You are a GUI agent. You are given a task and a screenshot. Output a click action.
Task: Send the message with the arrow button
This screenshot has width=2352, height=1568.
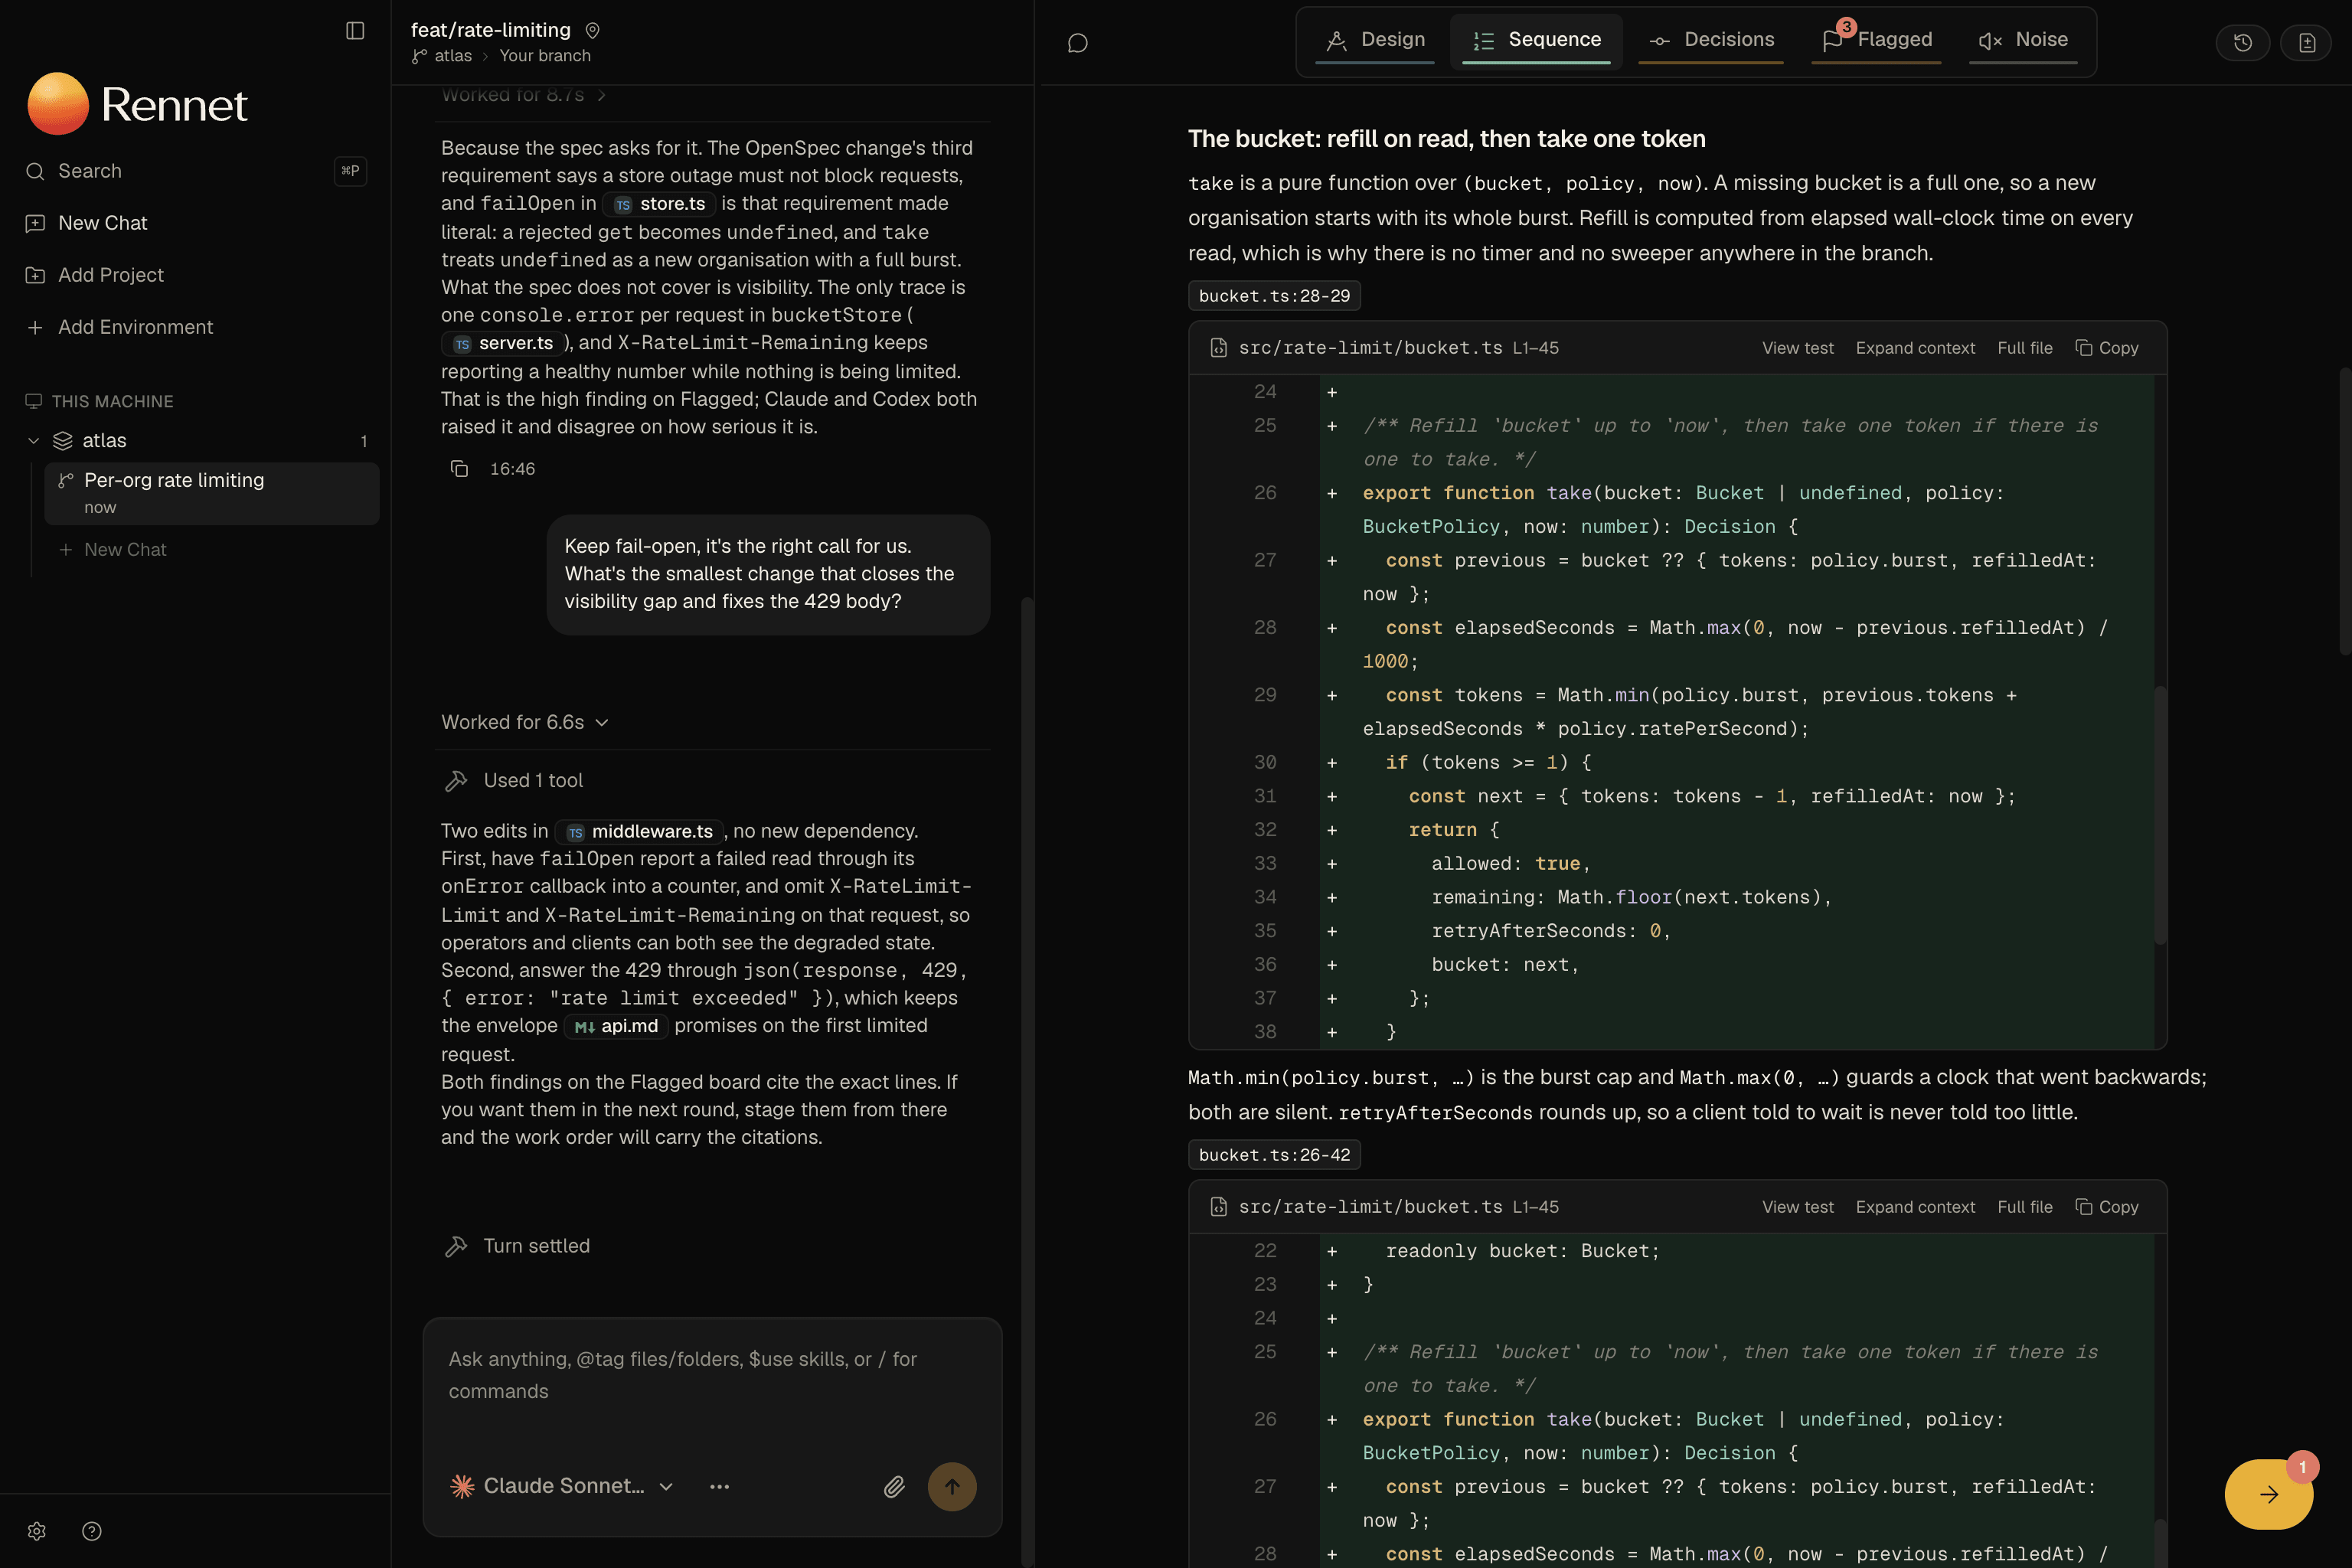[x=952, y=1486]
